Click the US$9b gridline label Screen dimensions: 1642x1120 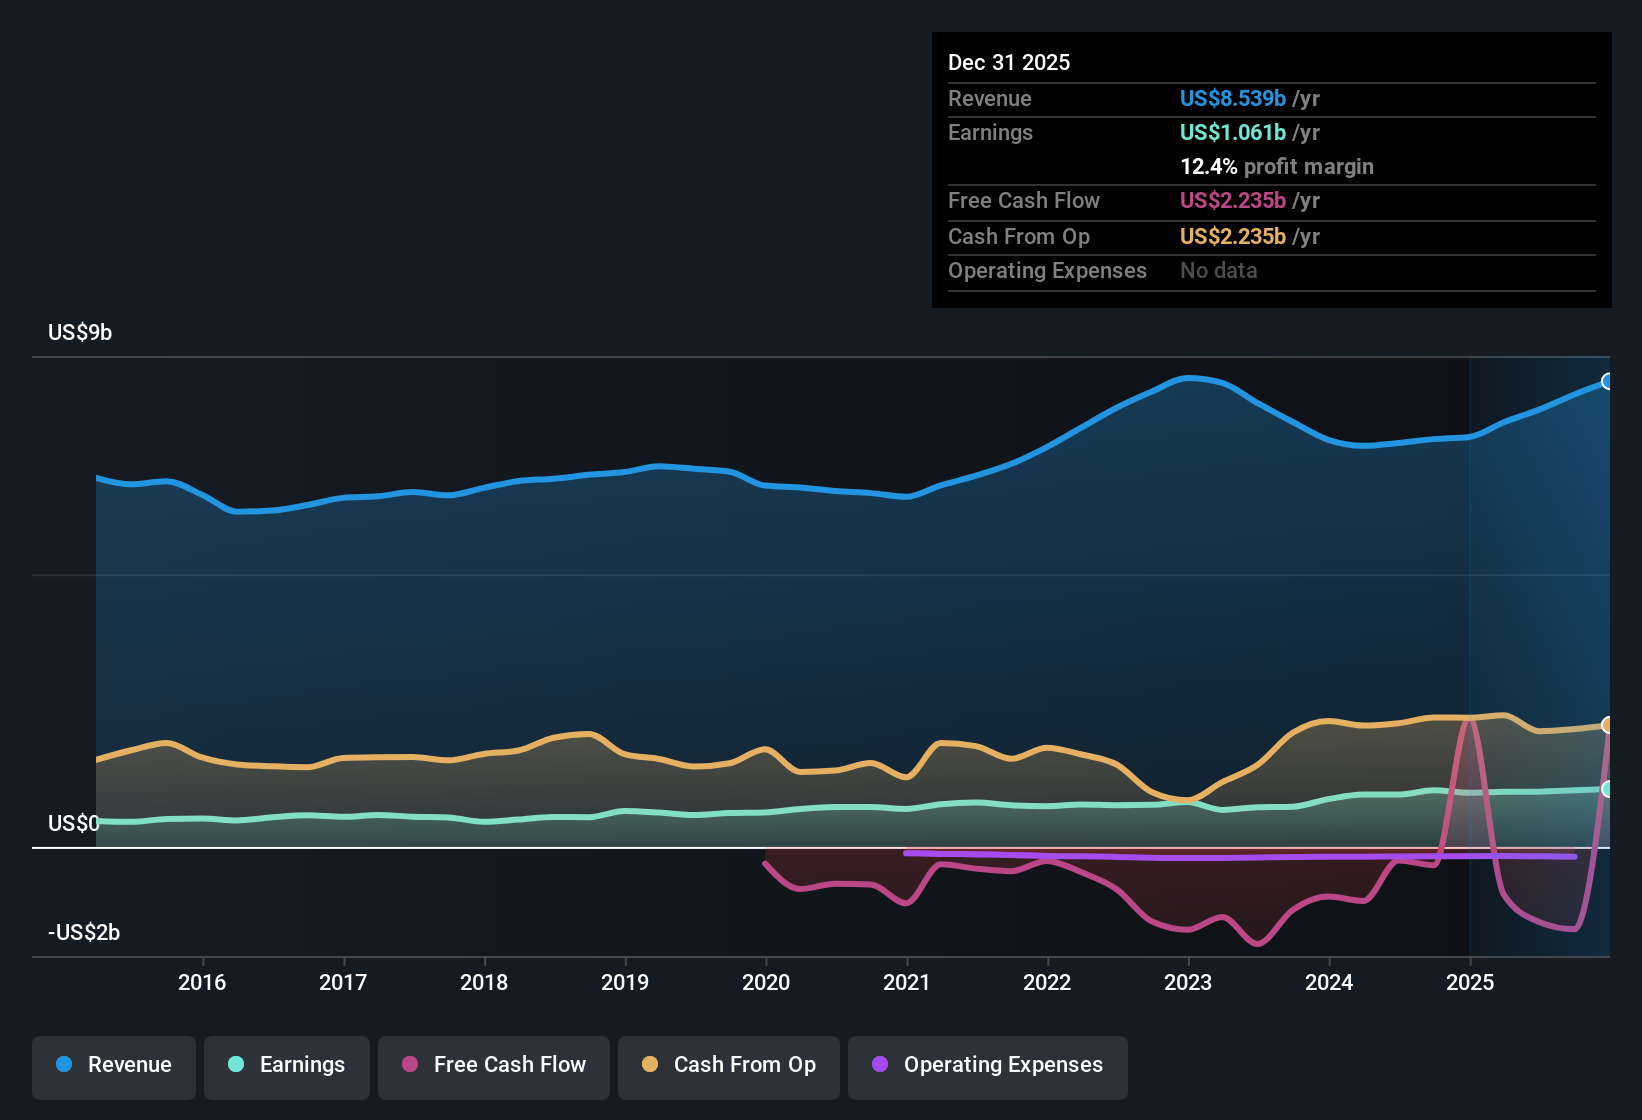tap(80, 331)
